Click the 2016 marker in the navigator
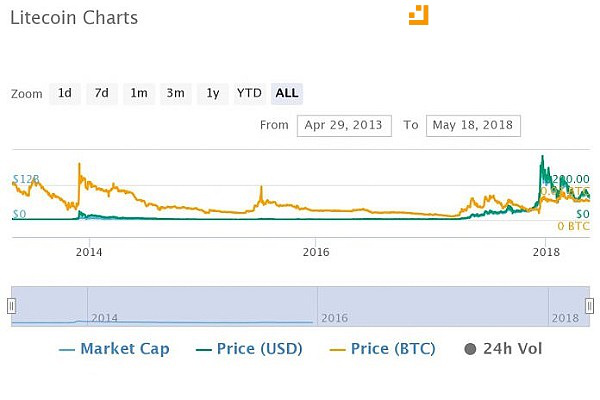Screen dimensions: 600x400 click(x=333, y=317)
